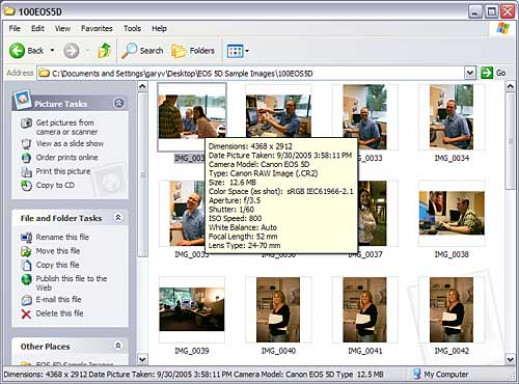Click the task pane scroll up arrow

click(142, 87)
